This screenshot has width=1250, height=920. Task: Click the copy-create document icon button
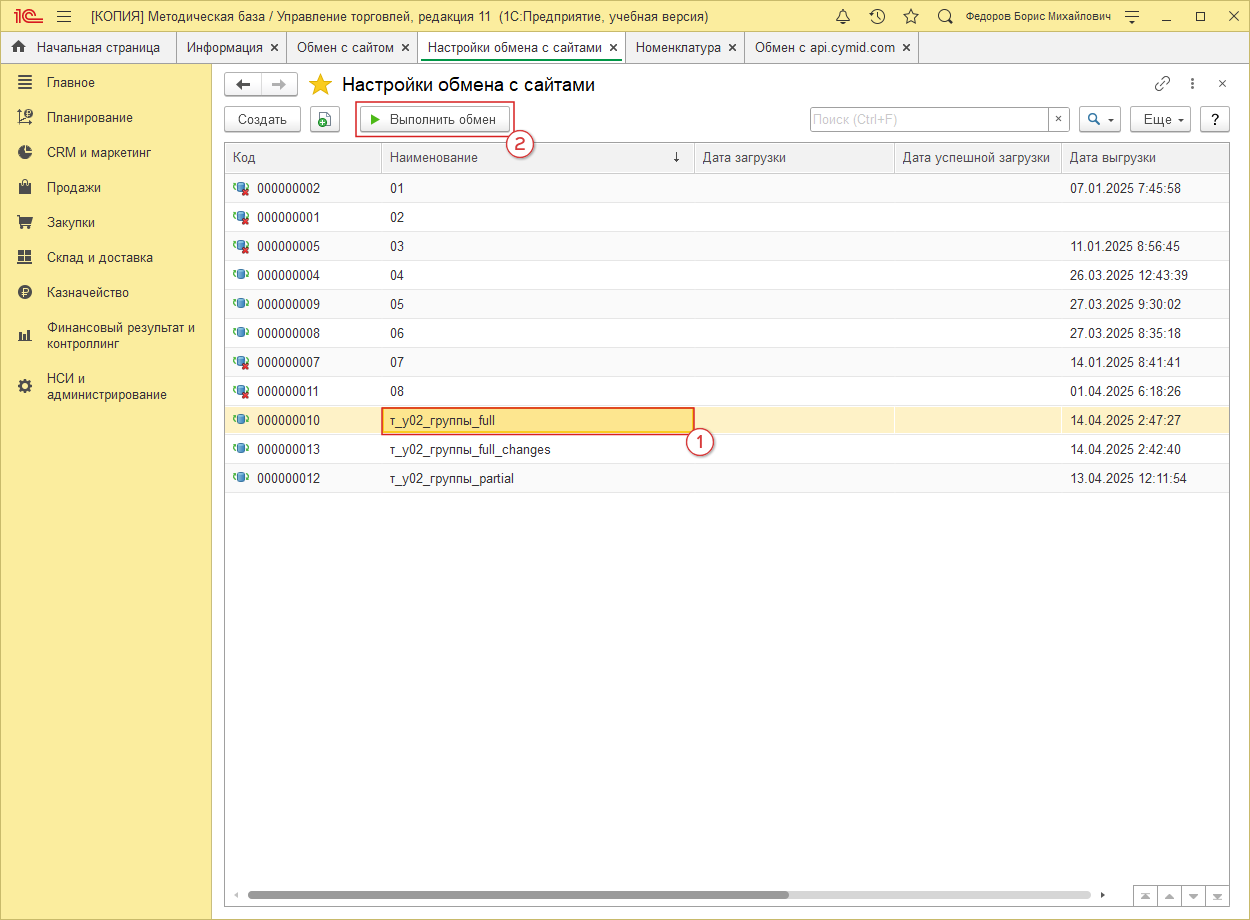pos(324,120)
